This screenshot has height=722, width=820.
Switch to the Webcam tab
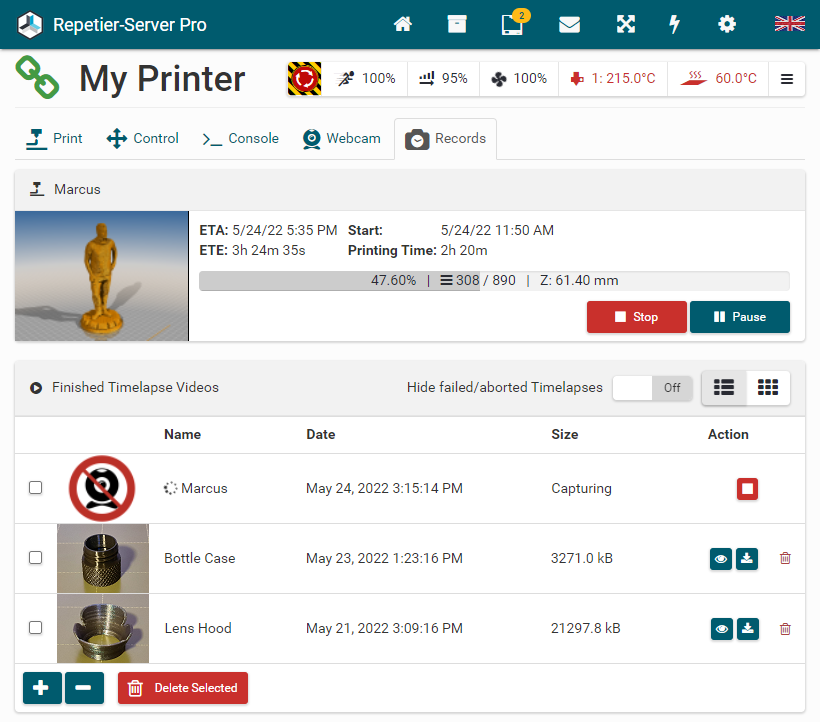pos(342,139)
